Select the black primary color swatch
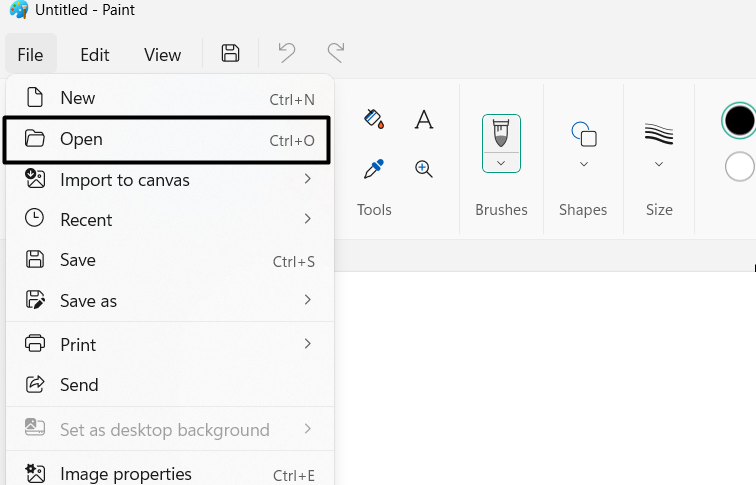Viewport: 756px width, 485px height. click(x=739, y=121)
